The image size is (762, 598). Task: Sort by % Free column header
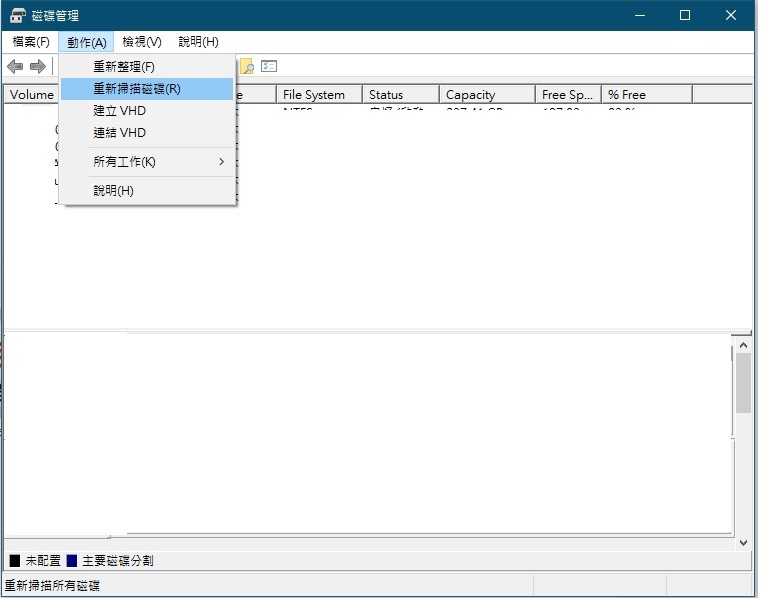(x=647, y=94)
